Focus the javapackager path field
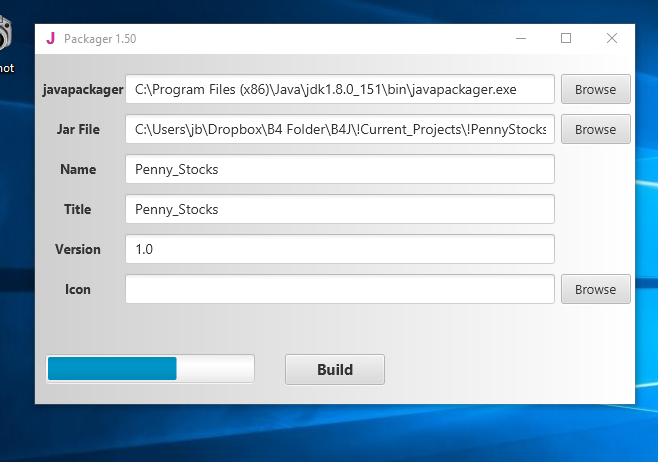Viewport: 658px width, 462px height. coord(340,89)
